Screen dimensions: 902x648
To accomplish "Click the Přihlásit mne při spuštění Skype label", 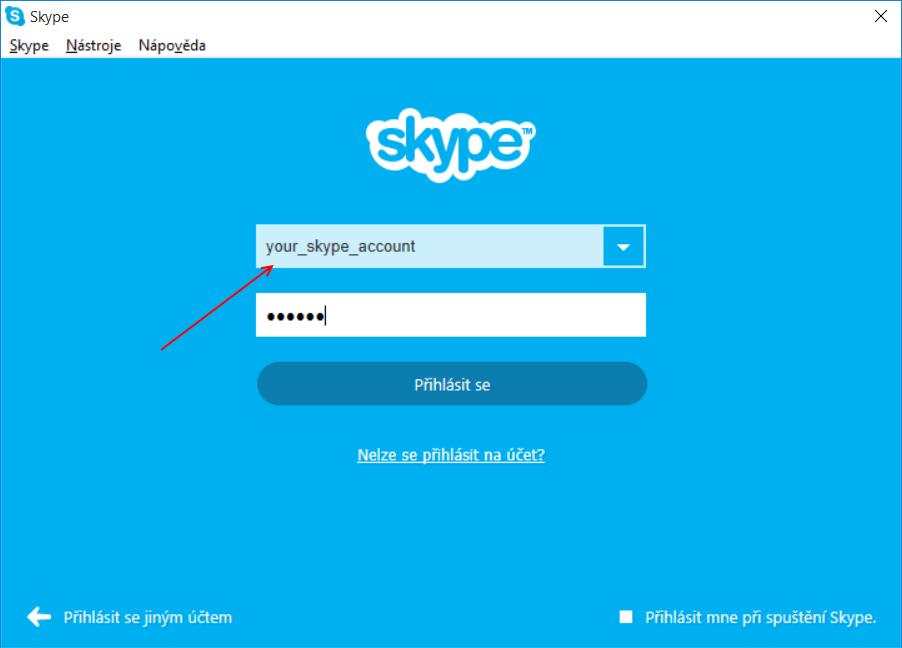I will [x=760, y=617].
